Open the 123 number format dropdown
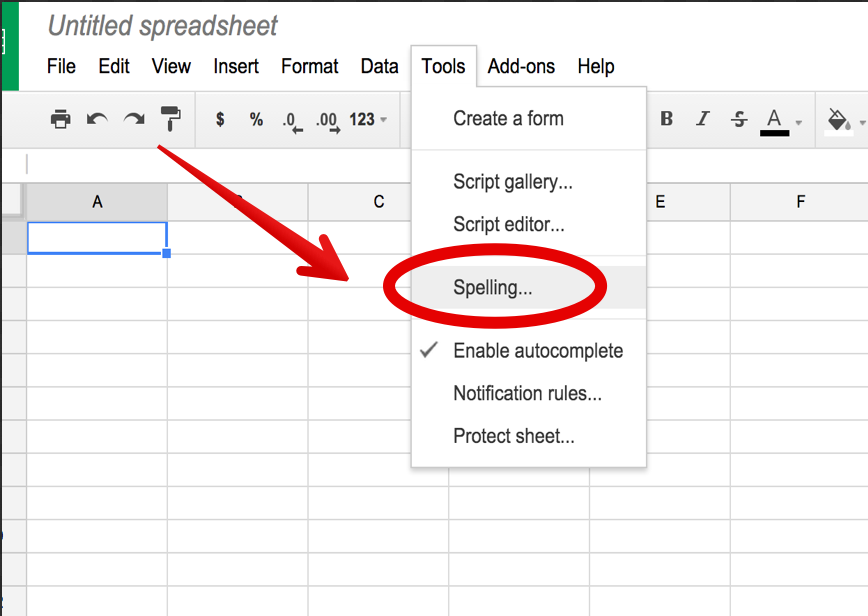868x616 pixels. (x=366, y=118)
